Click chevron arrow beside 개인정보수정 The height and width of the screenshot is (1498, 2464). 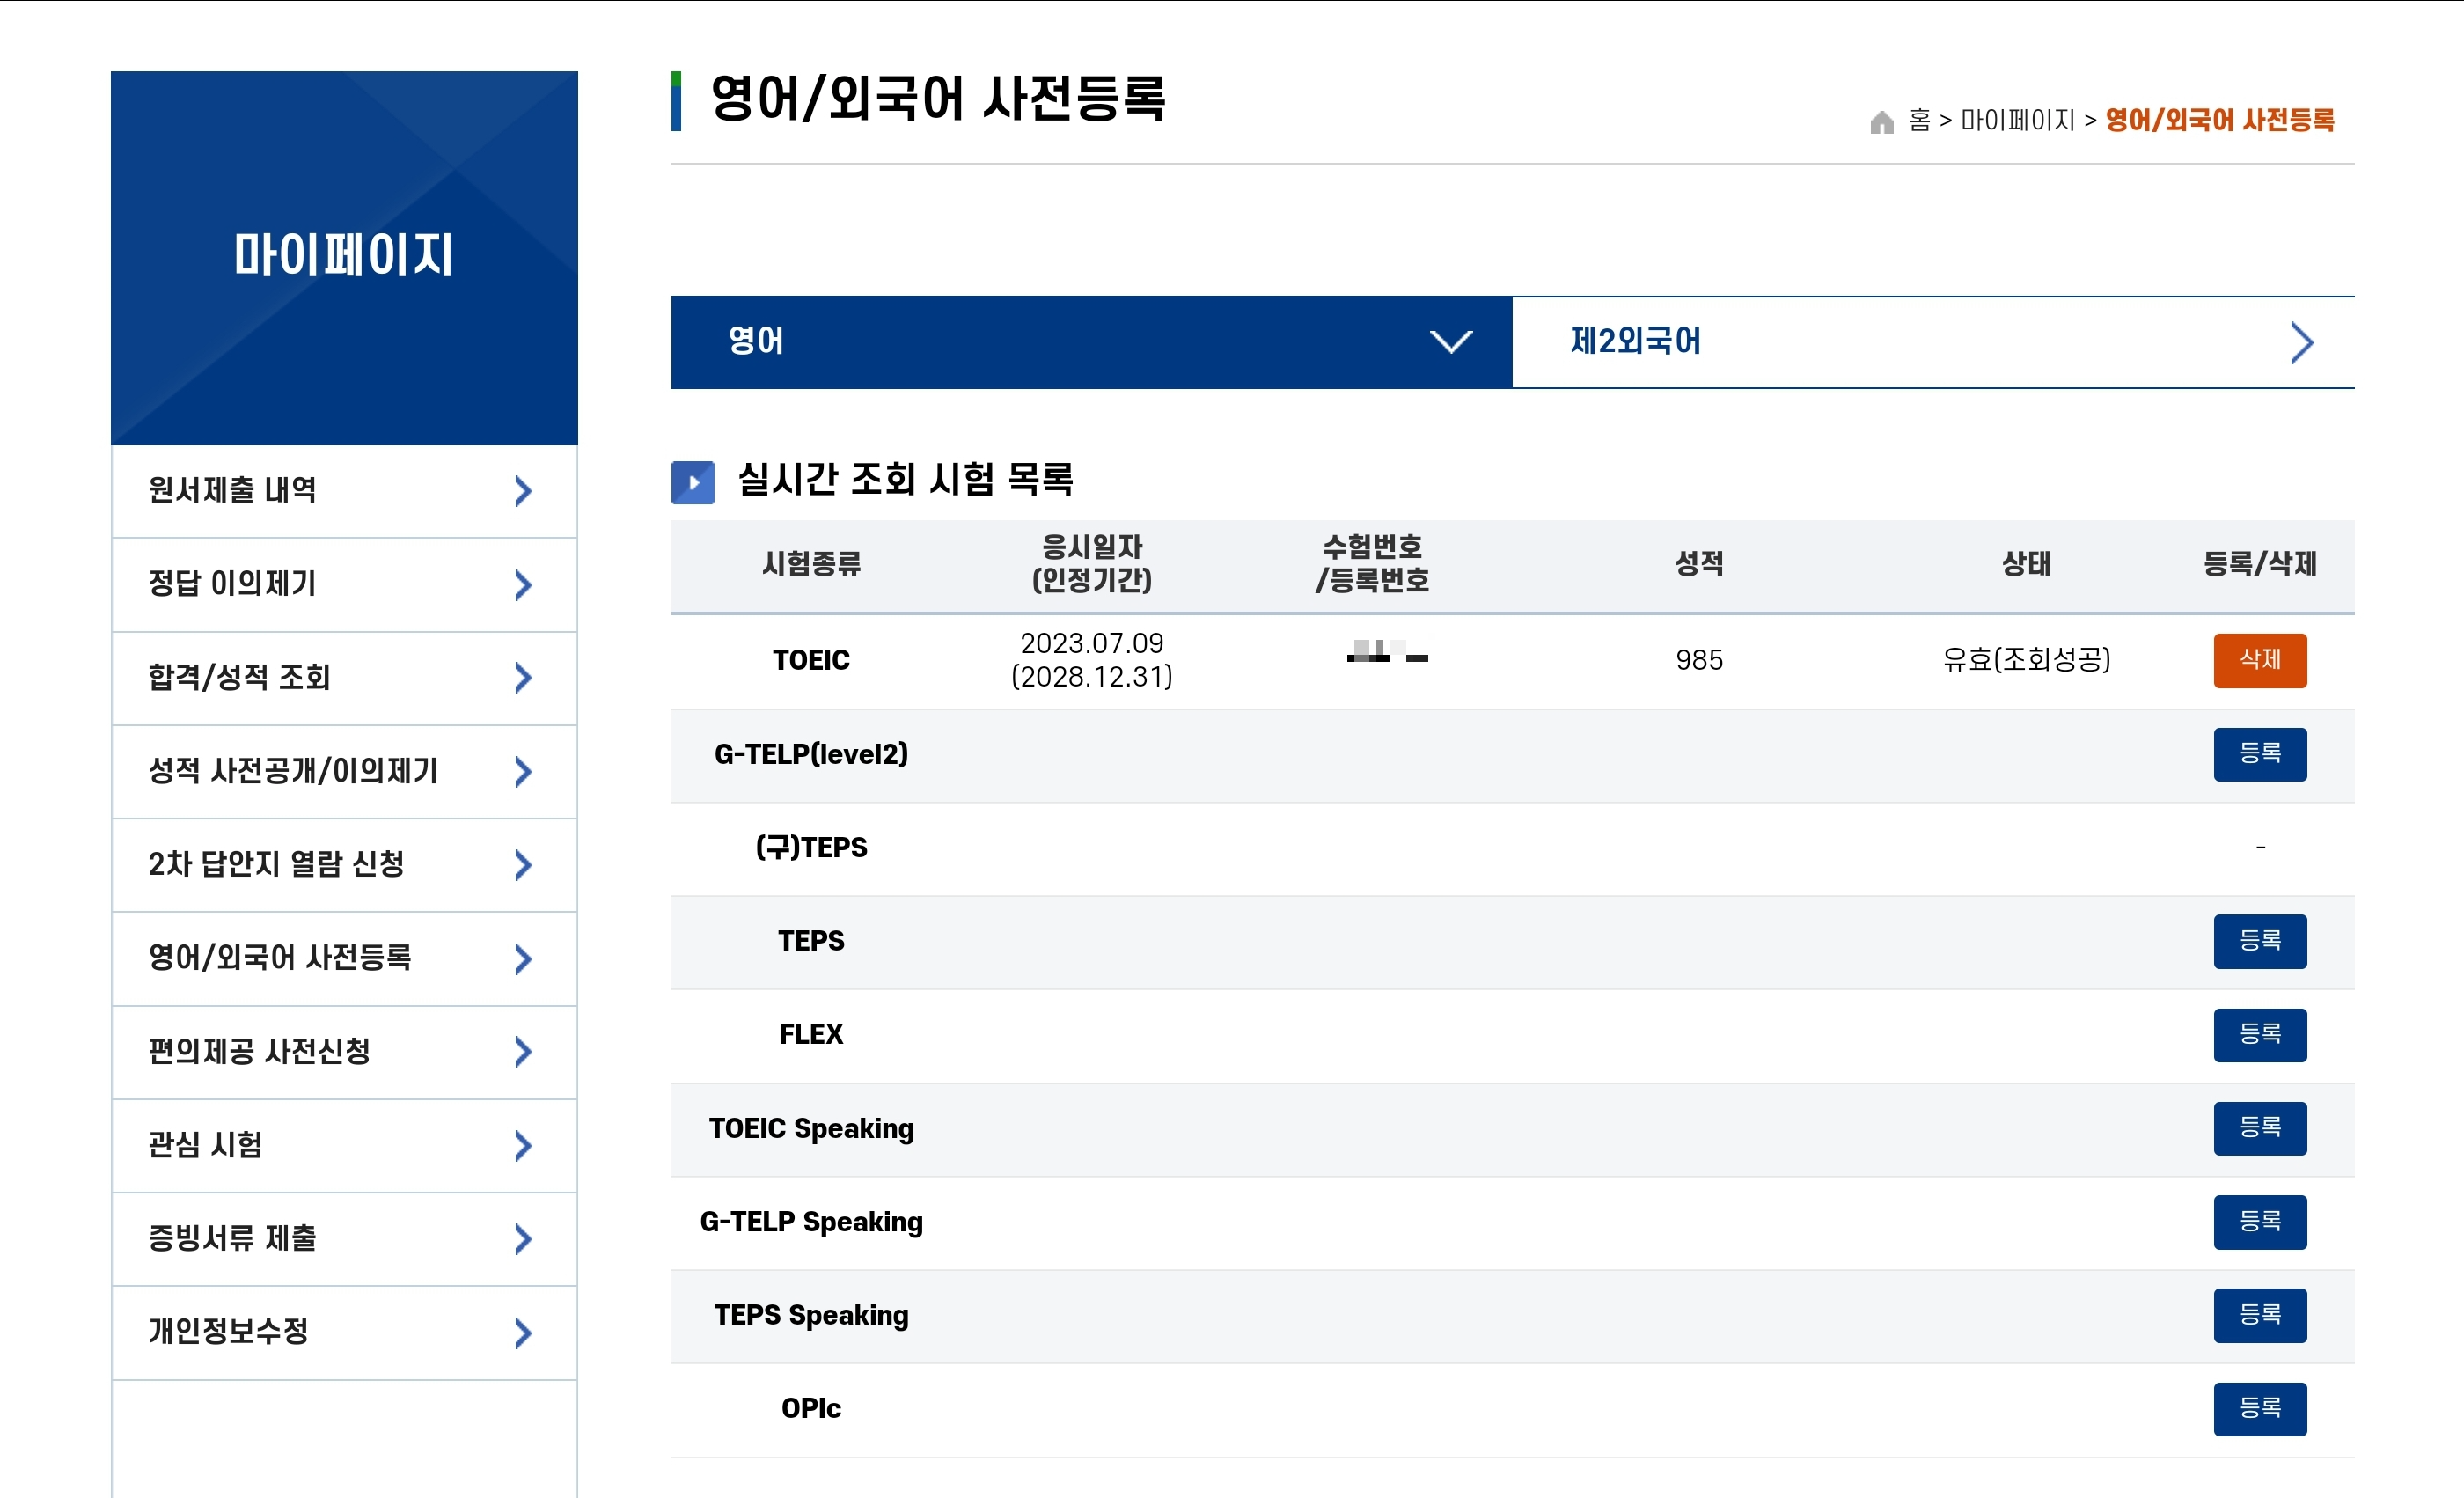pyautogui.click(x=522, y=1333)
